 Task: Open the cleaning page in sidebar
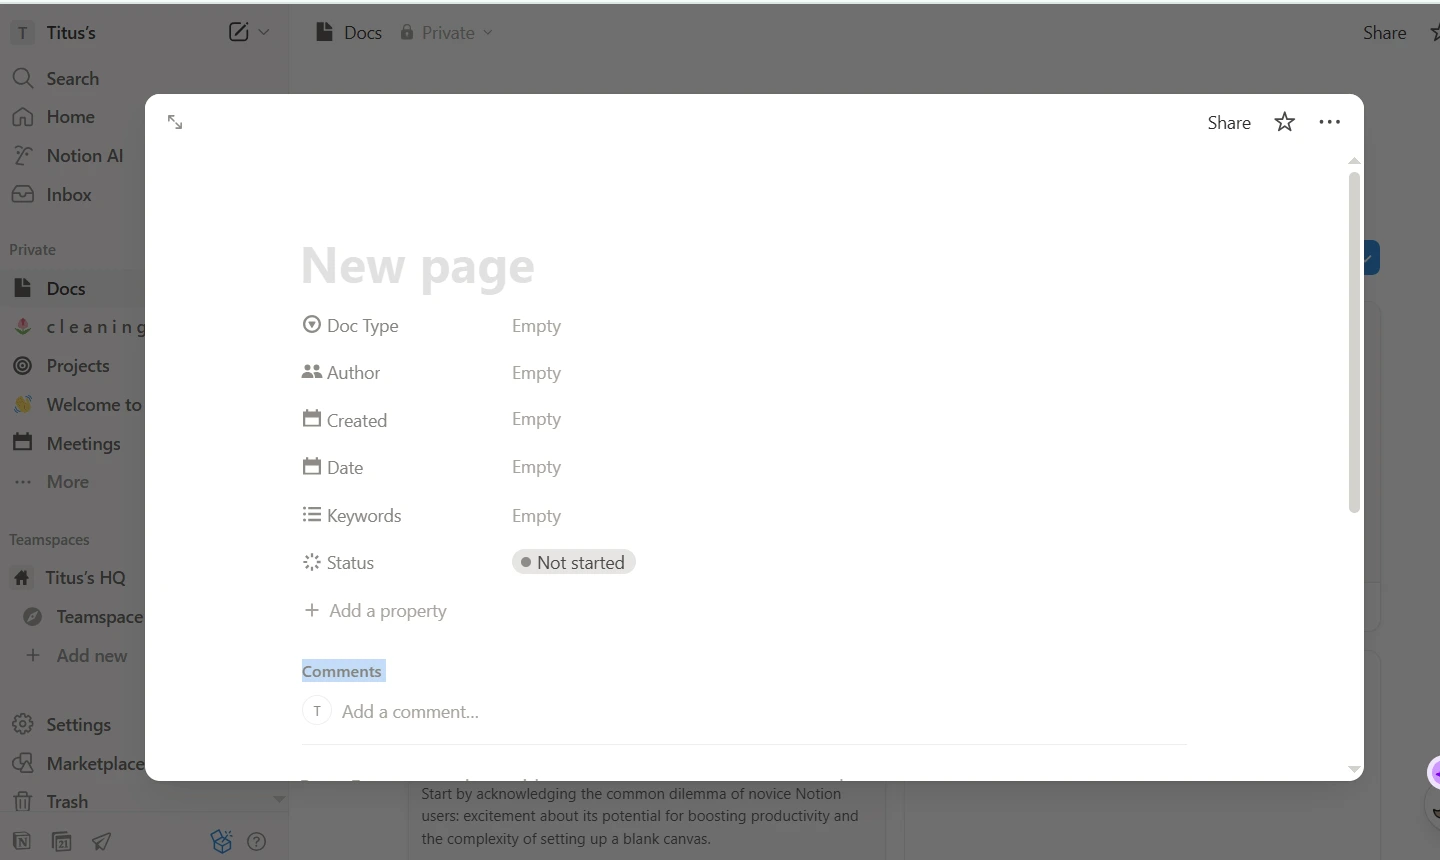(95, 327)
